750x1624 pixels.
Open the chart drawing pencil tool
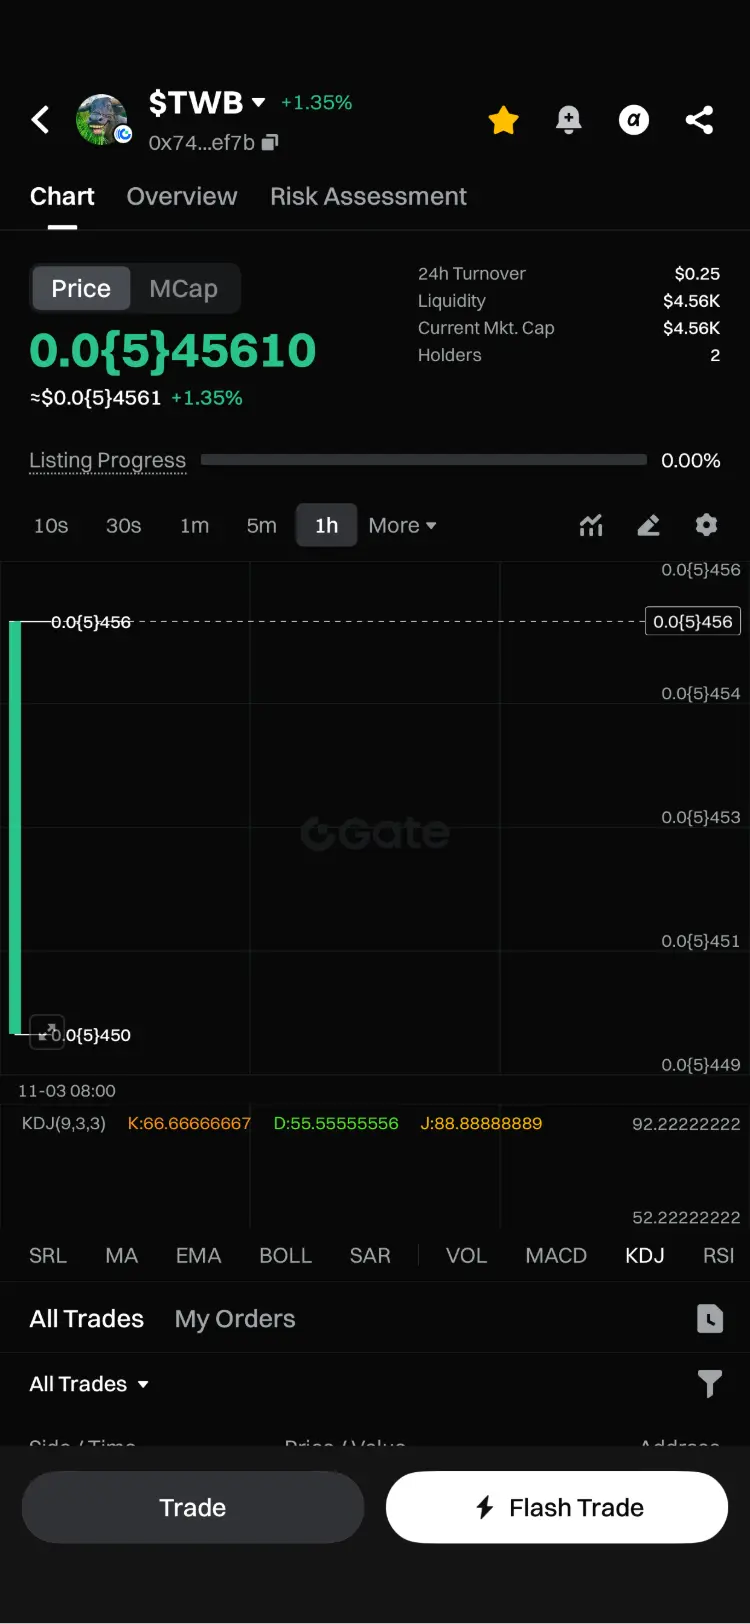(648, 525)
